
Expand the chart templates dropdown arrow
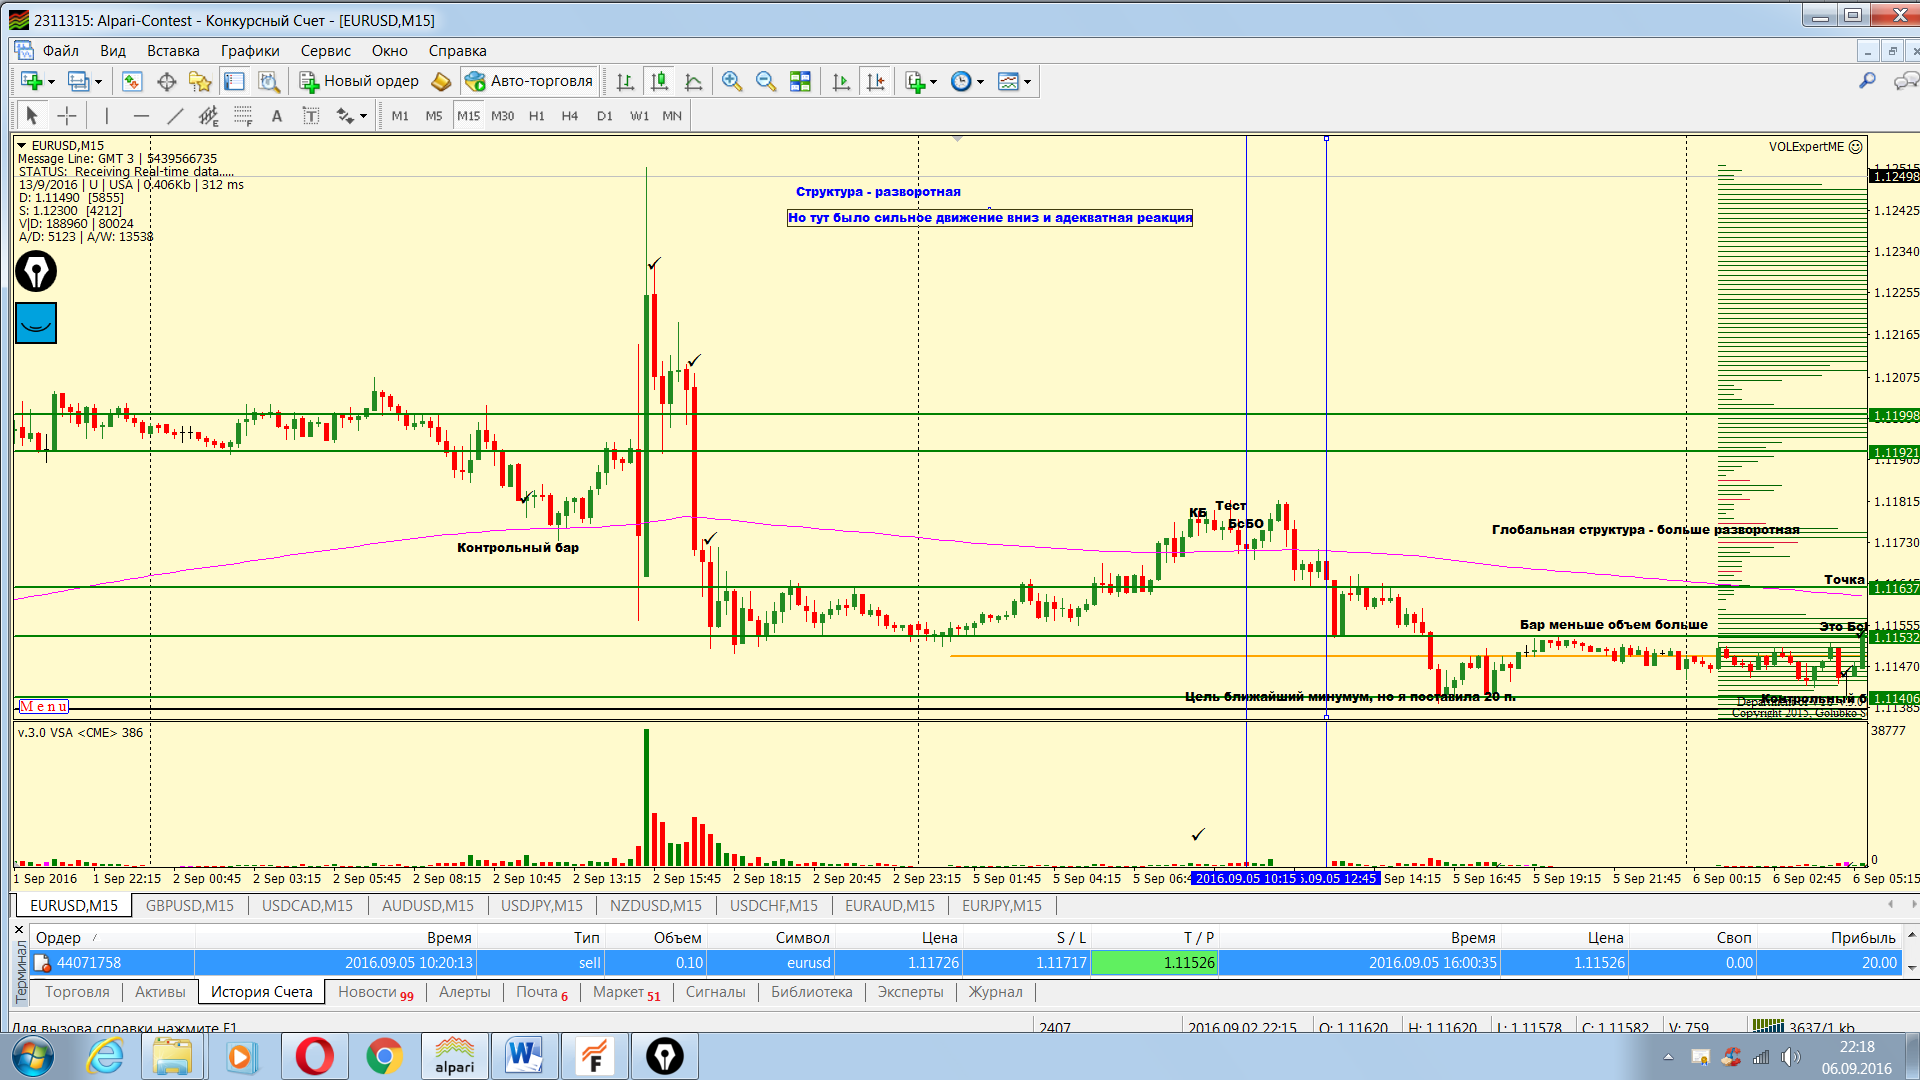[1027, 82]
